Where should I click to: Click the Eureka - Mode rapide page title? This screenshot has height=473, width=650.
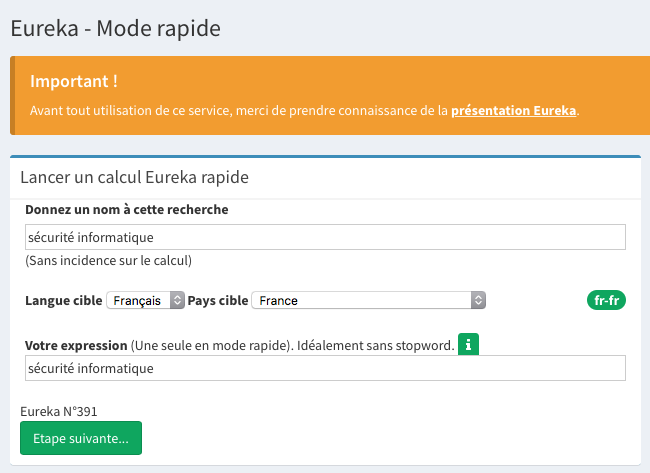(x=116, y=28)
